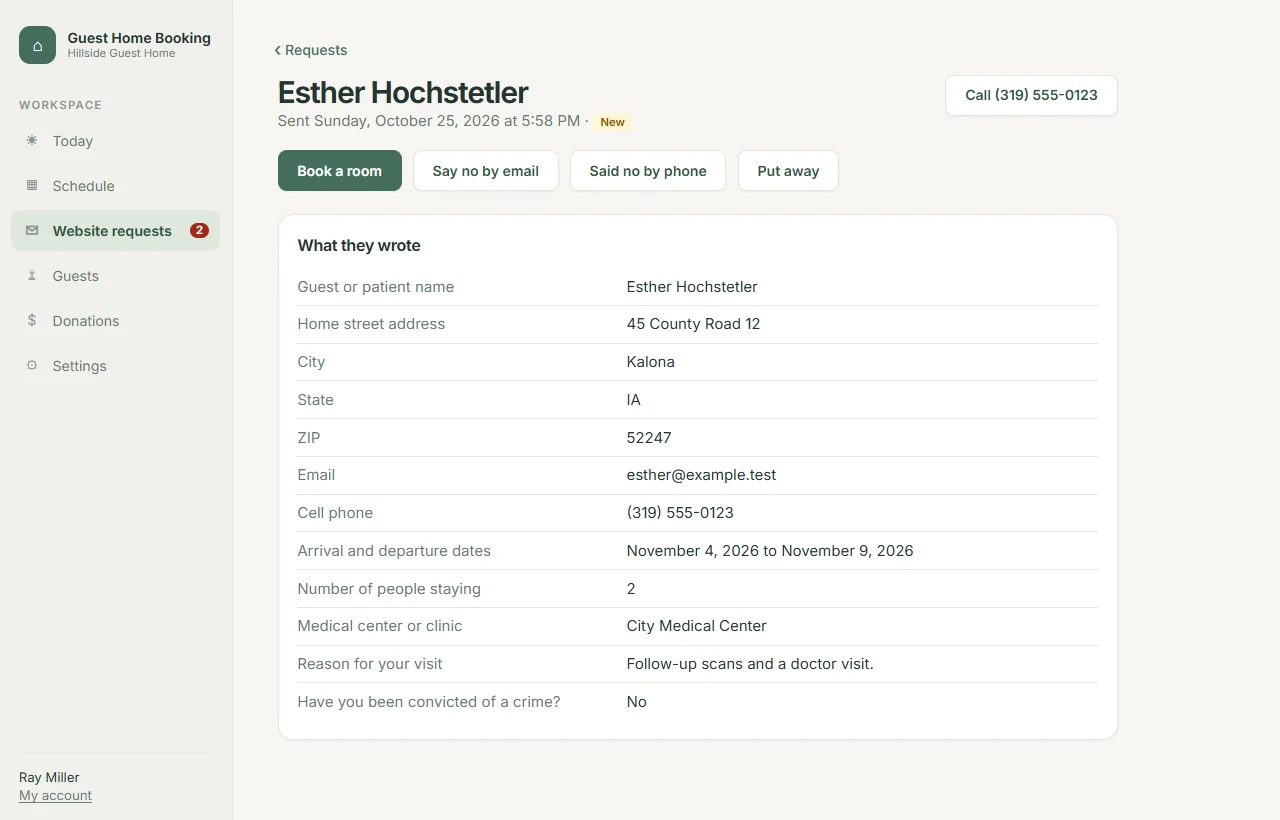Click the Hillside Guest Home subtitle
The width and height of the screenshot is (1280, 820).
(121, 54)
